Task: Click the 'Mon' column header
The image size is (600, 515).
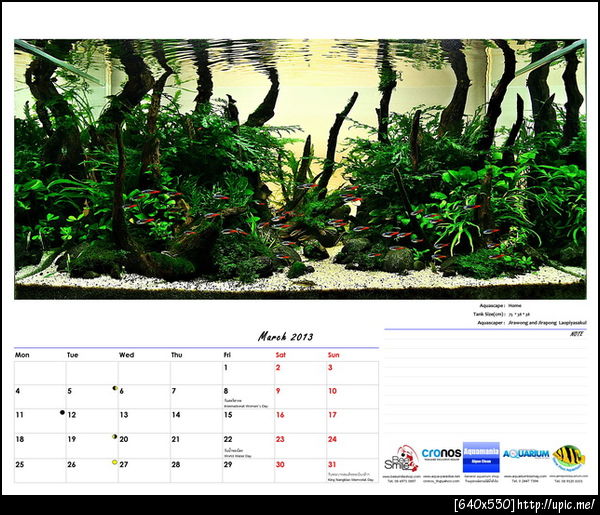Action: 22,355
